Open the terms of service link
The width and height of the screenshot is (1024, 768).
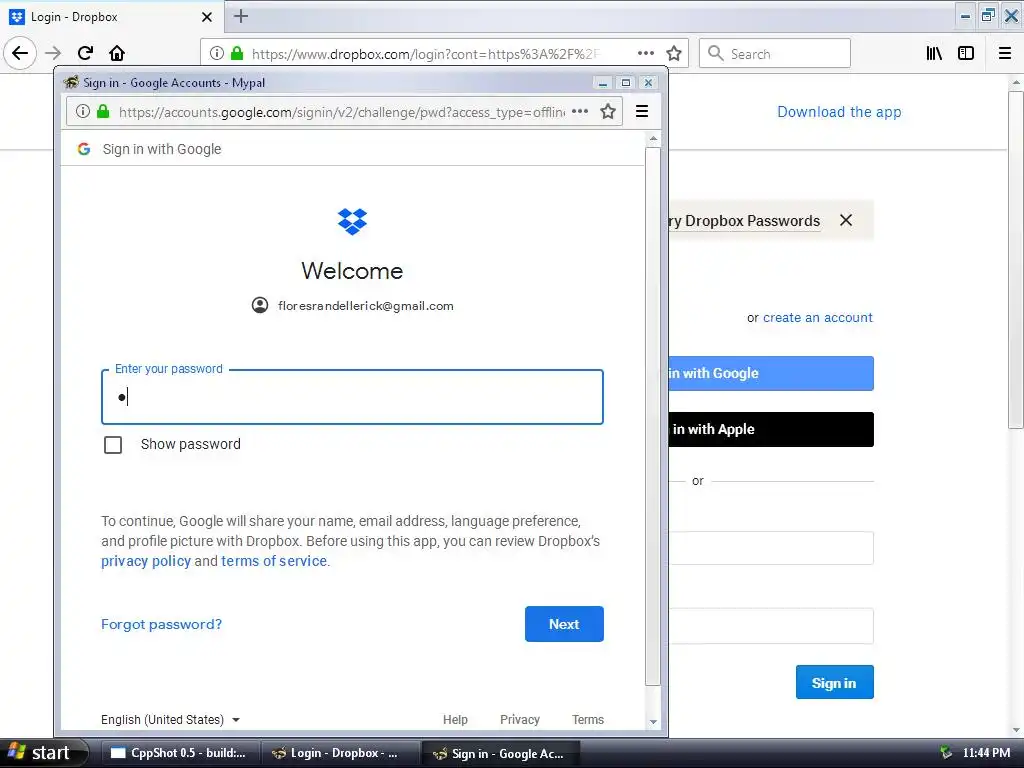[x=274, y=561]
